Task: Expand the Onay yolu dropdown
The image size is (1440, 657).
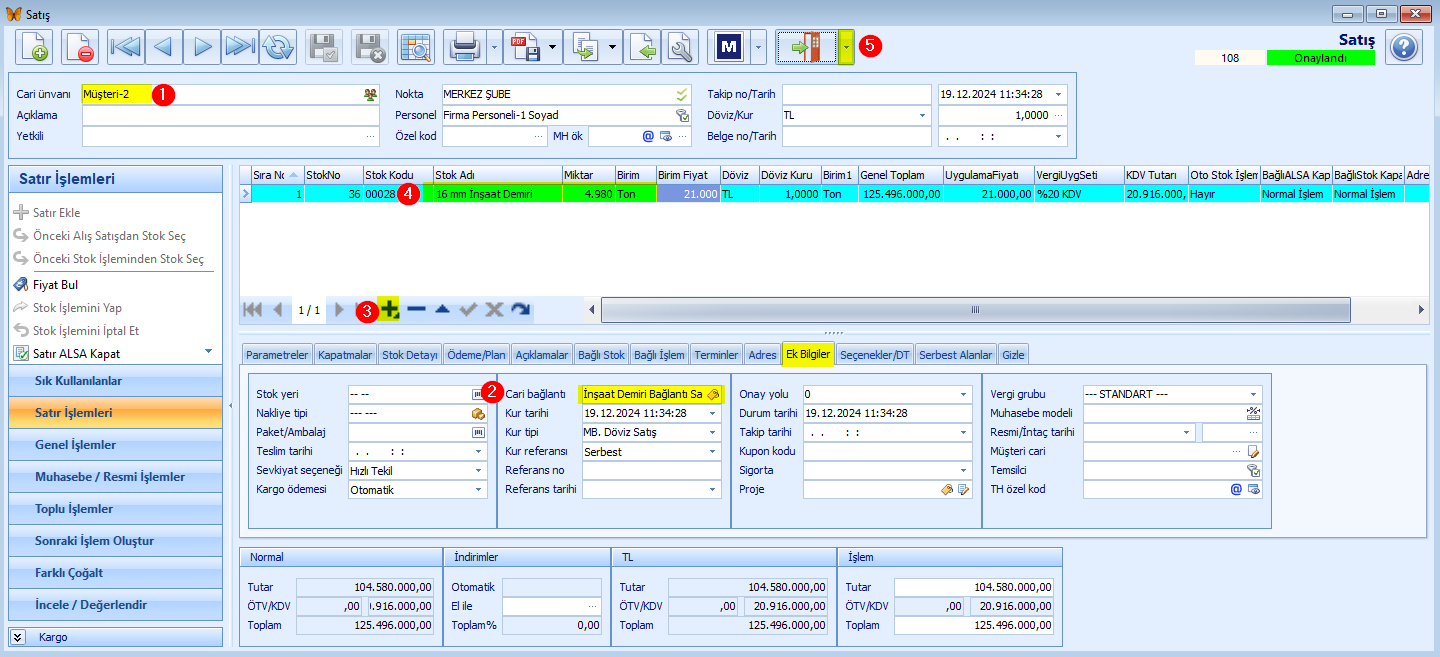Action: click(963, 394)
